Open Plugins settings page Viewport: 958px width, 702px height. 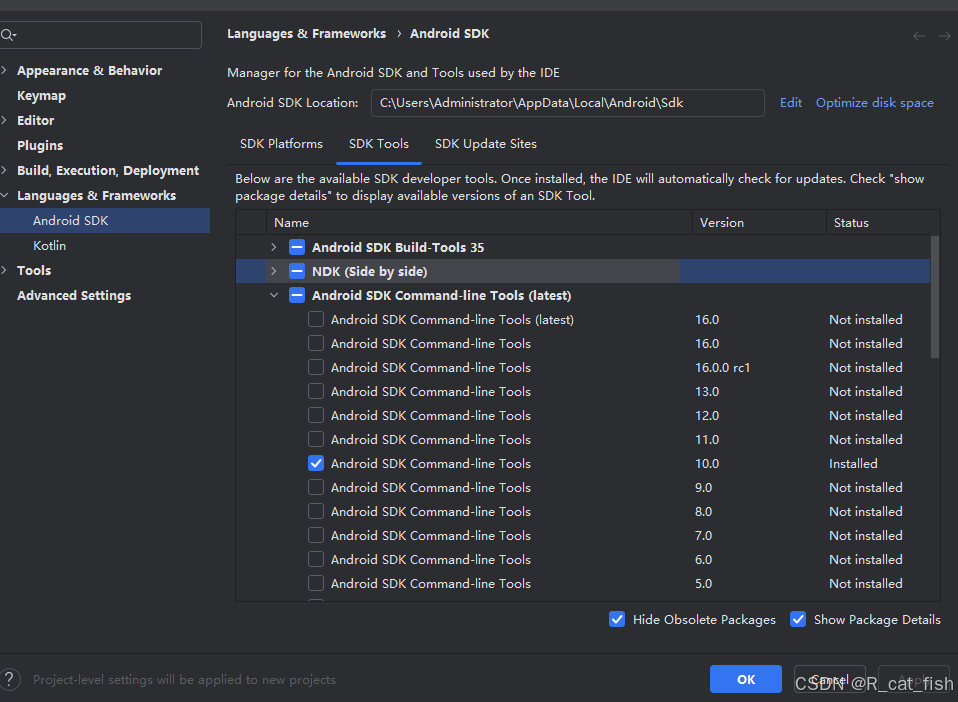[x=40, y=145]
